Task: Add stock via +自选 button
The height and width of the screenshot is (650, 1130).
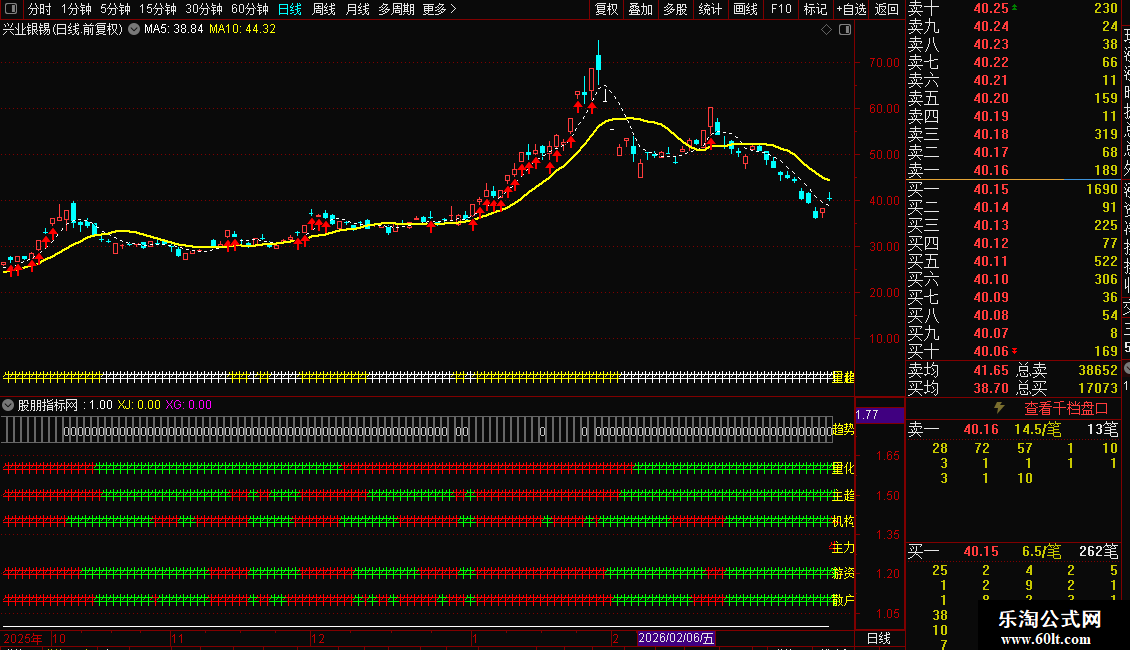Action: [851, 9]
